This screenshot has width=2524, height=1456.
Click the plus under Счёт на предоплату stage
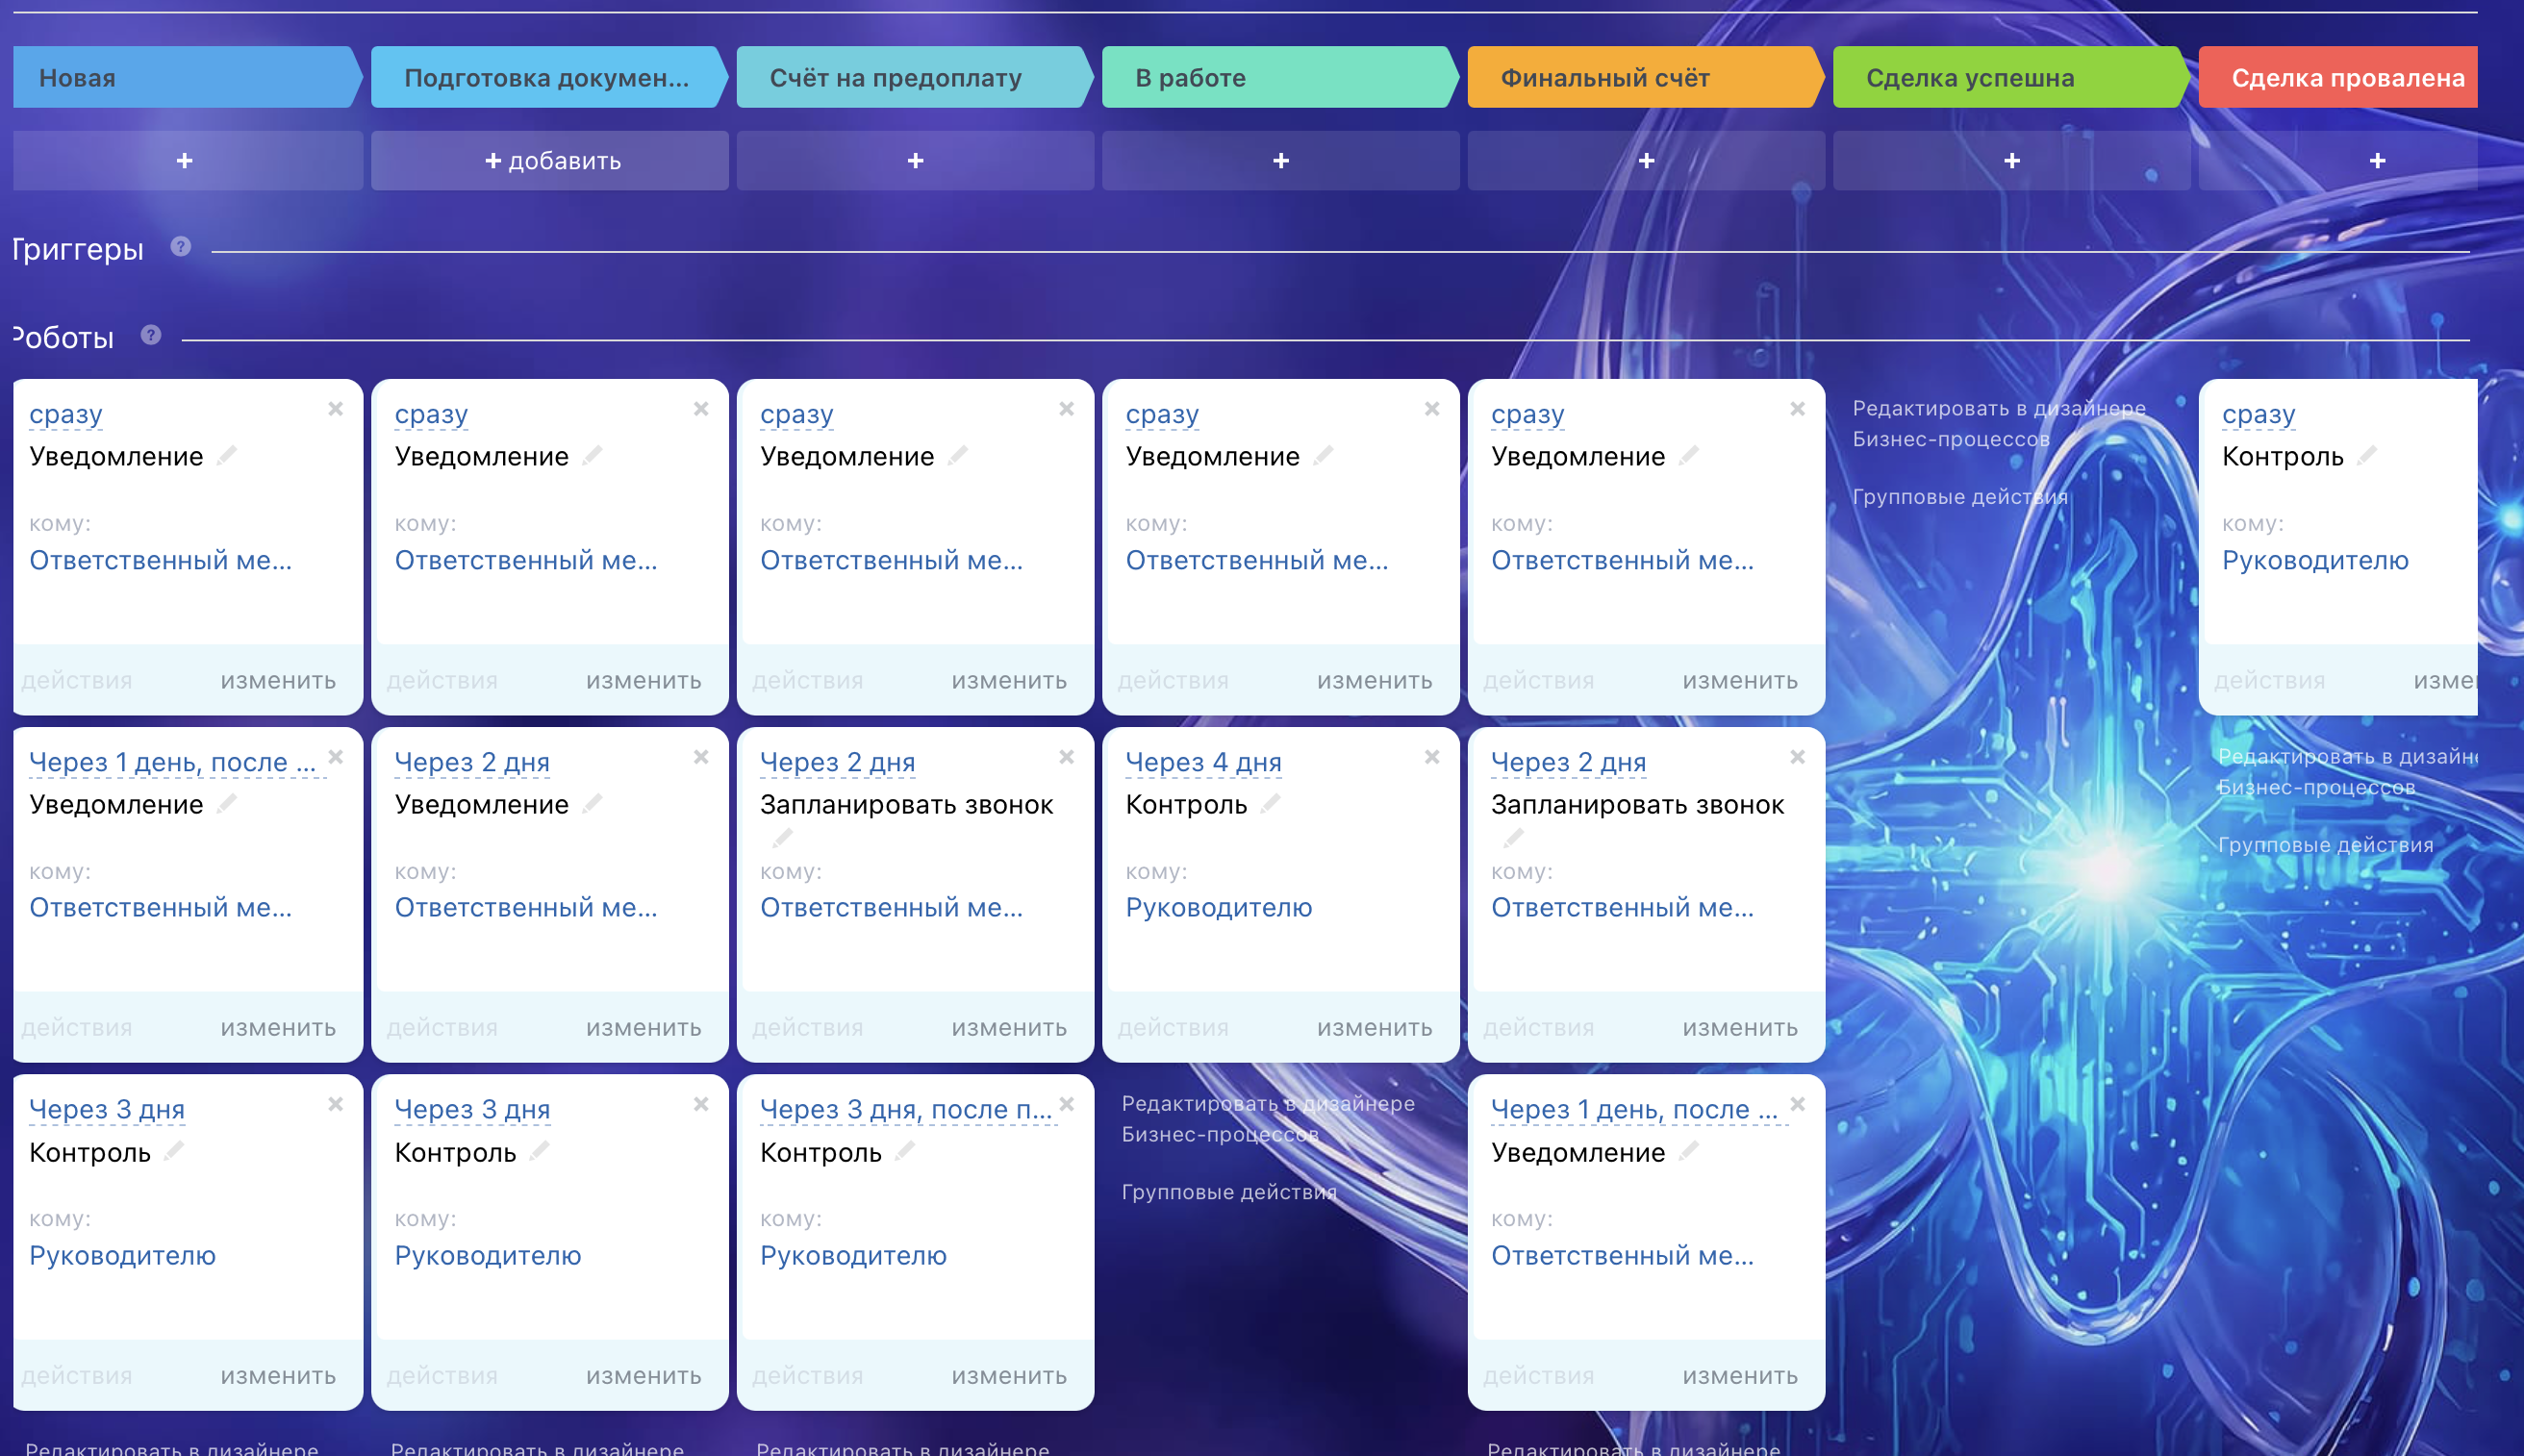(x=916, y=160)
